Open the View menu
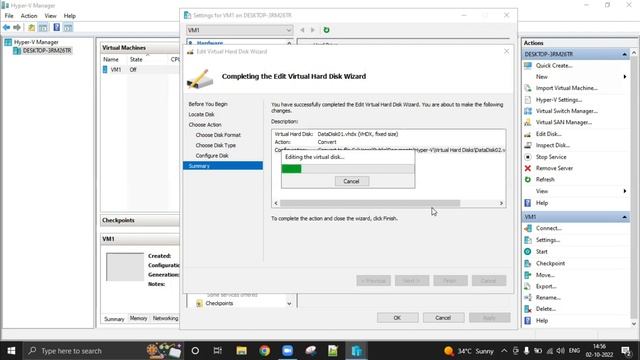The height and width of the screenshot is (360, 640). [50, 16]
